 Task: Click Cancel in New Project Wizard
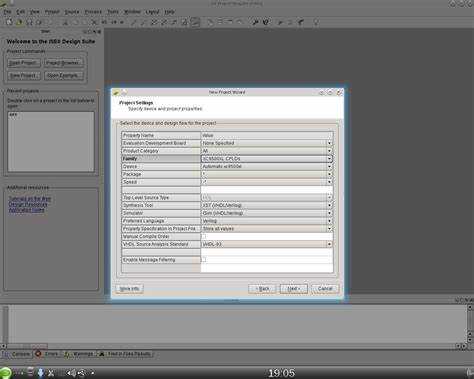click(325, 289)
